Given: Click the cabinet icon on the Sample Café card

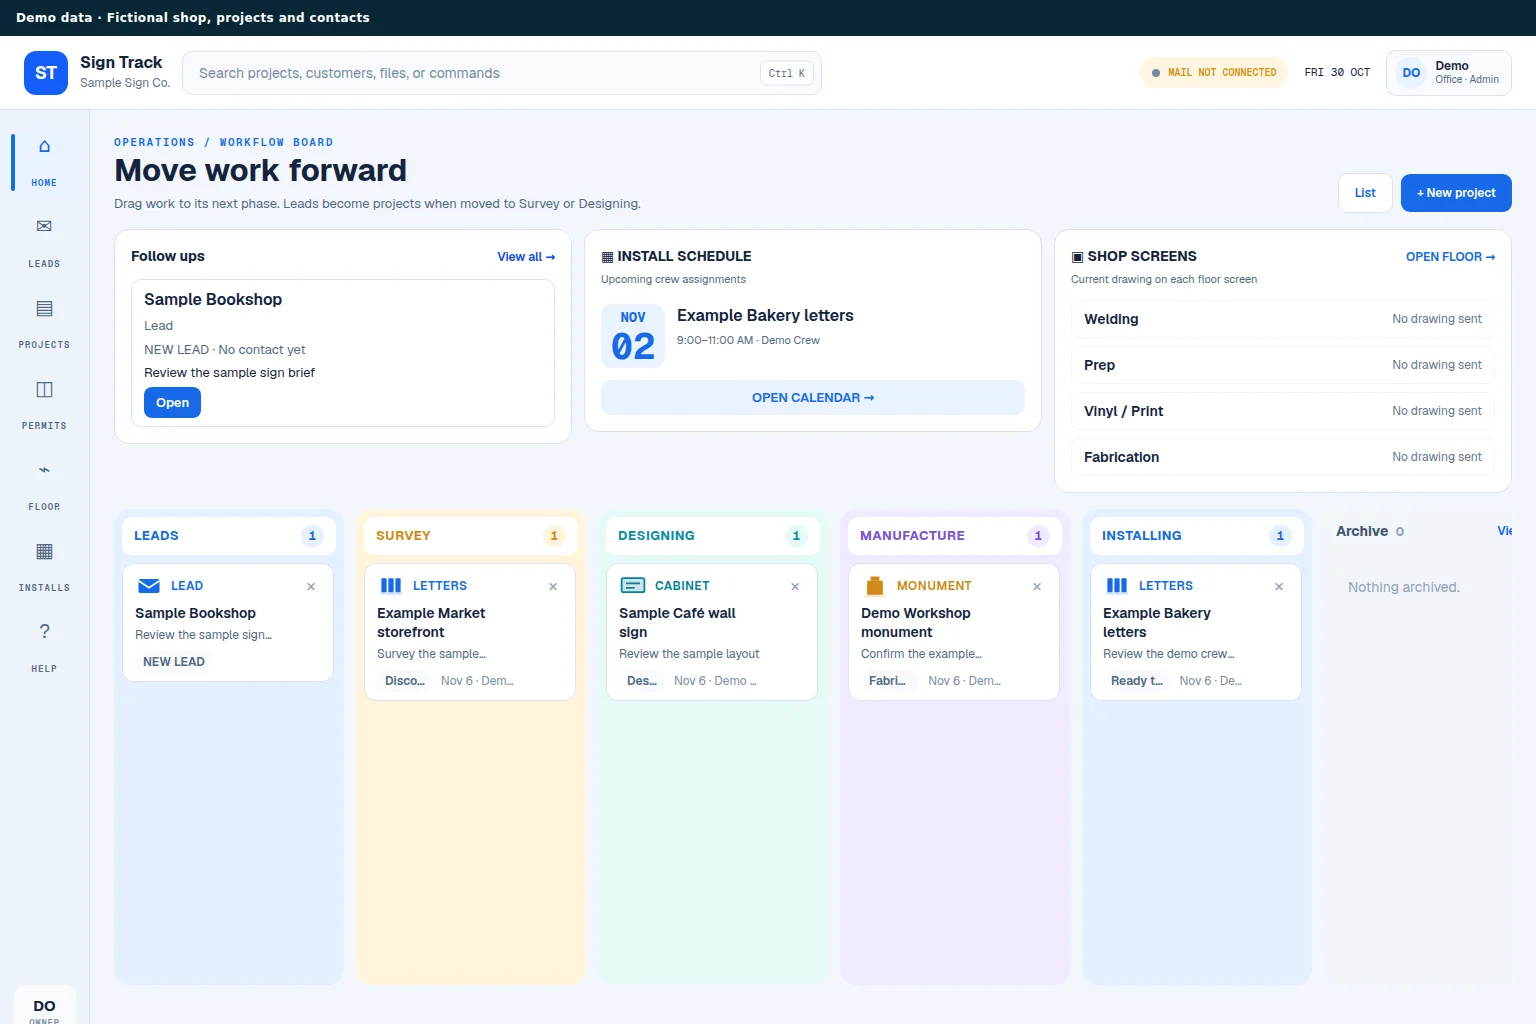Looking at the screenshot, I should [x=633, y=586].
